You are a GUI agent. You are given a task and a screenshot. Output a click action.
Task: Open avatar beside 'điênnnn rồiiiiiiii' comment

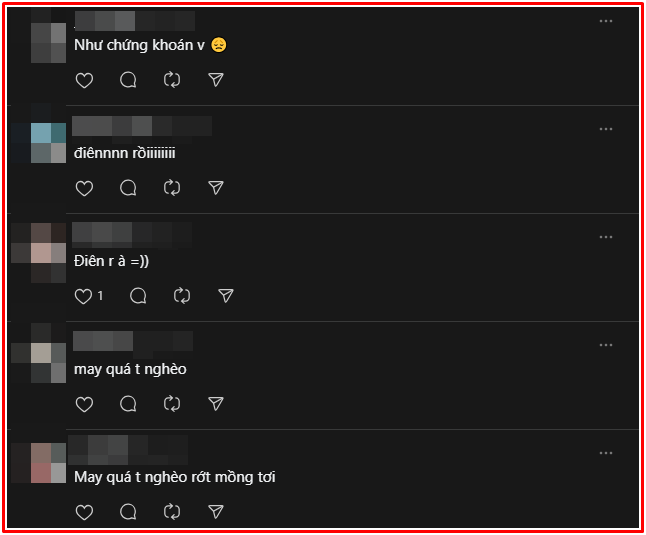tap(48, 143)
